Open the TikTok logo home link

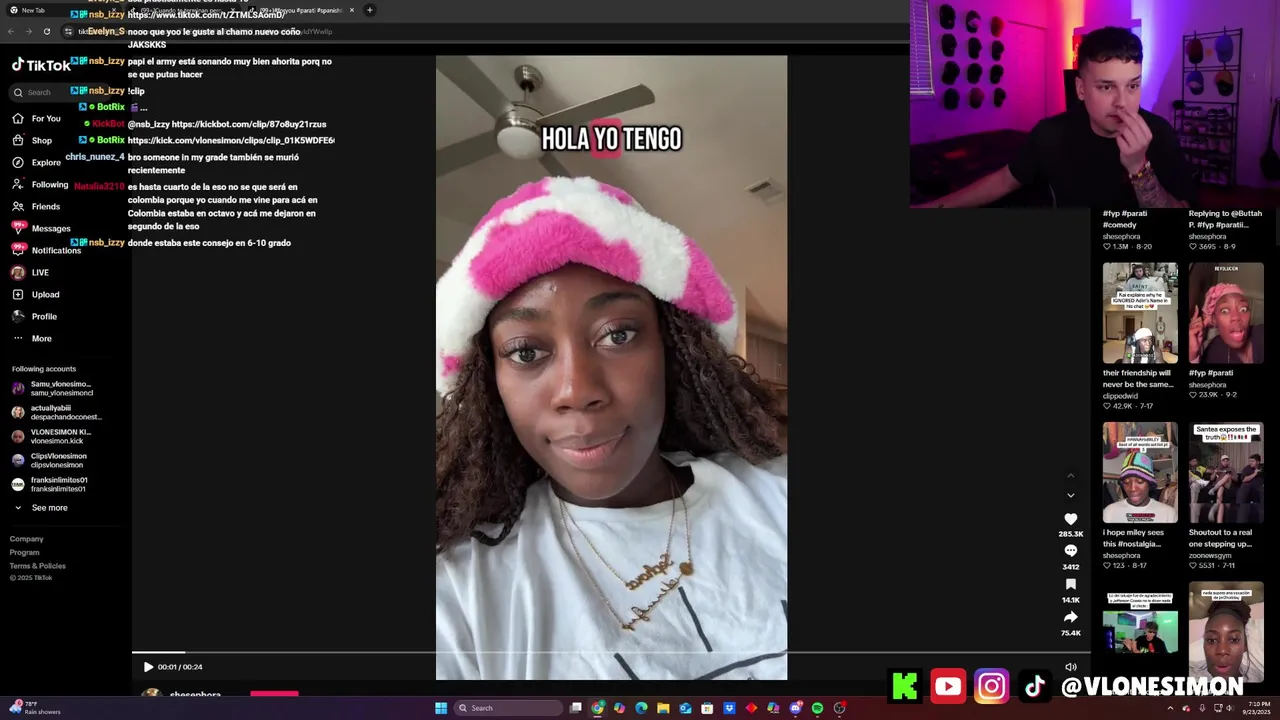point(41,65)
